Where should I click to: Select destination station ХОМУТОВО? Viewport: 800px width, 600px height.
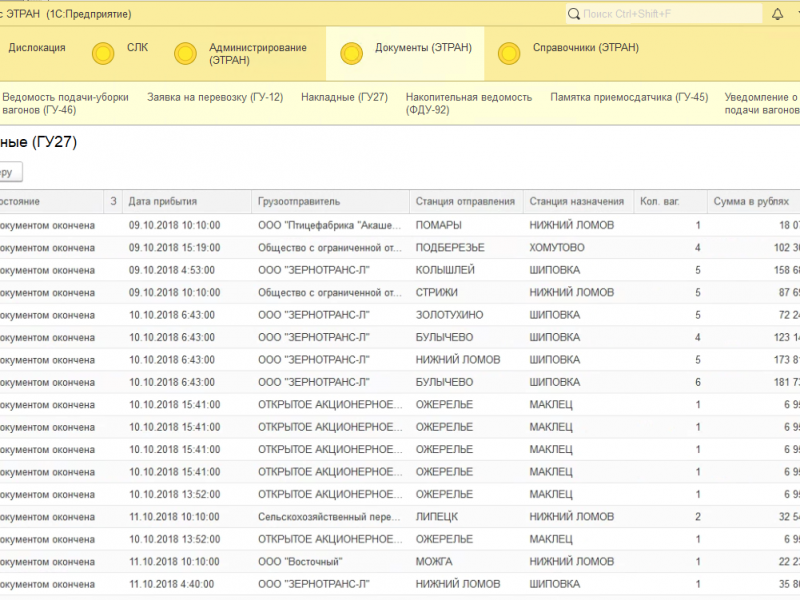[x=557, y=247]
